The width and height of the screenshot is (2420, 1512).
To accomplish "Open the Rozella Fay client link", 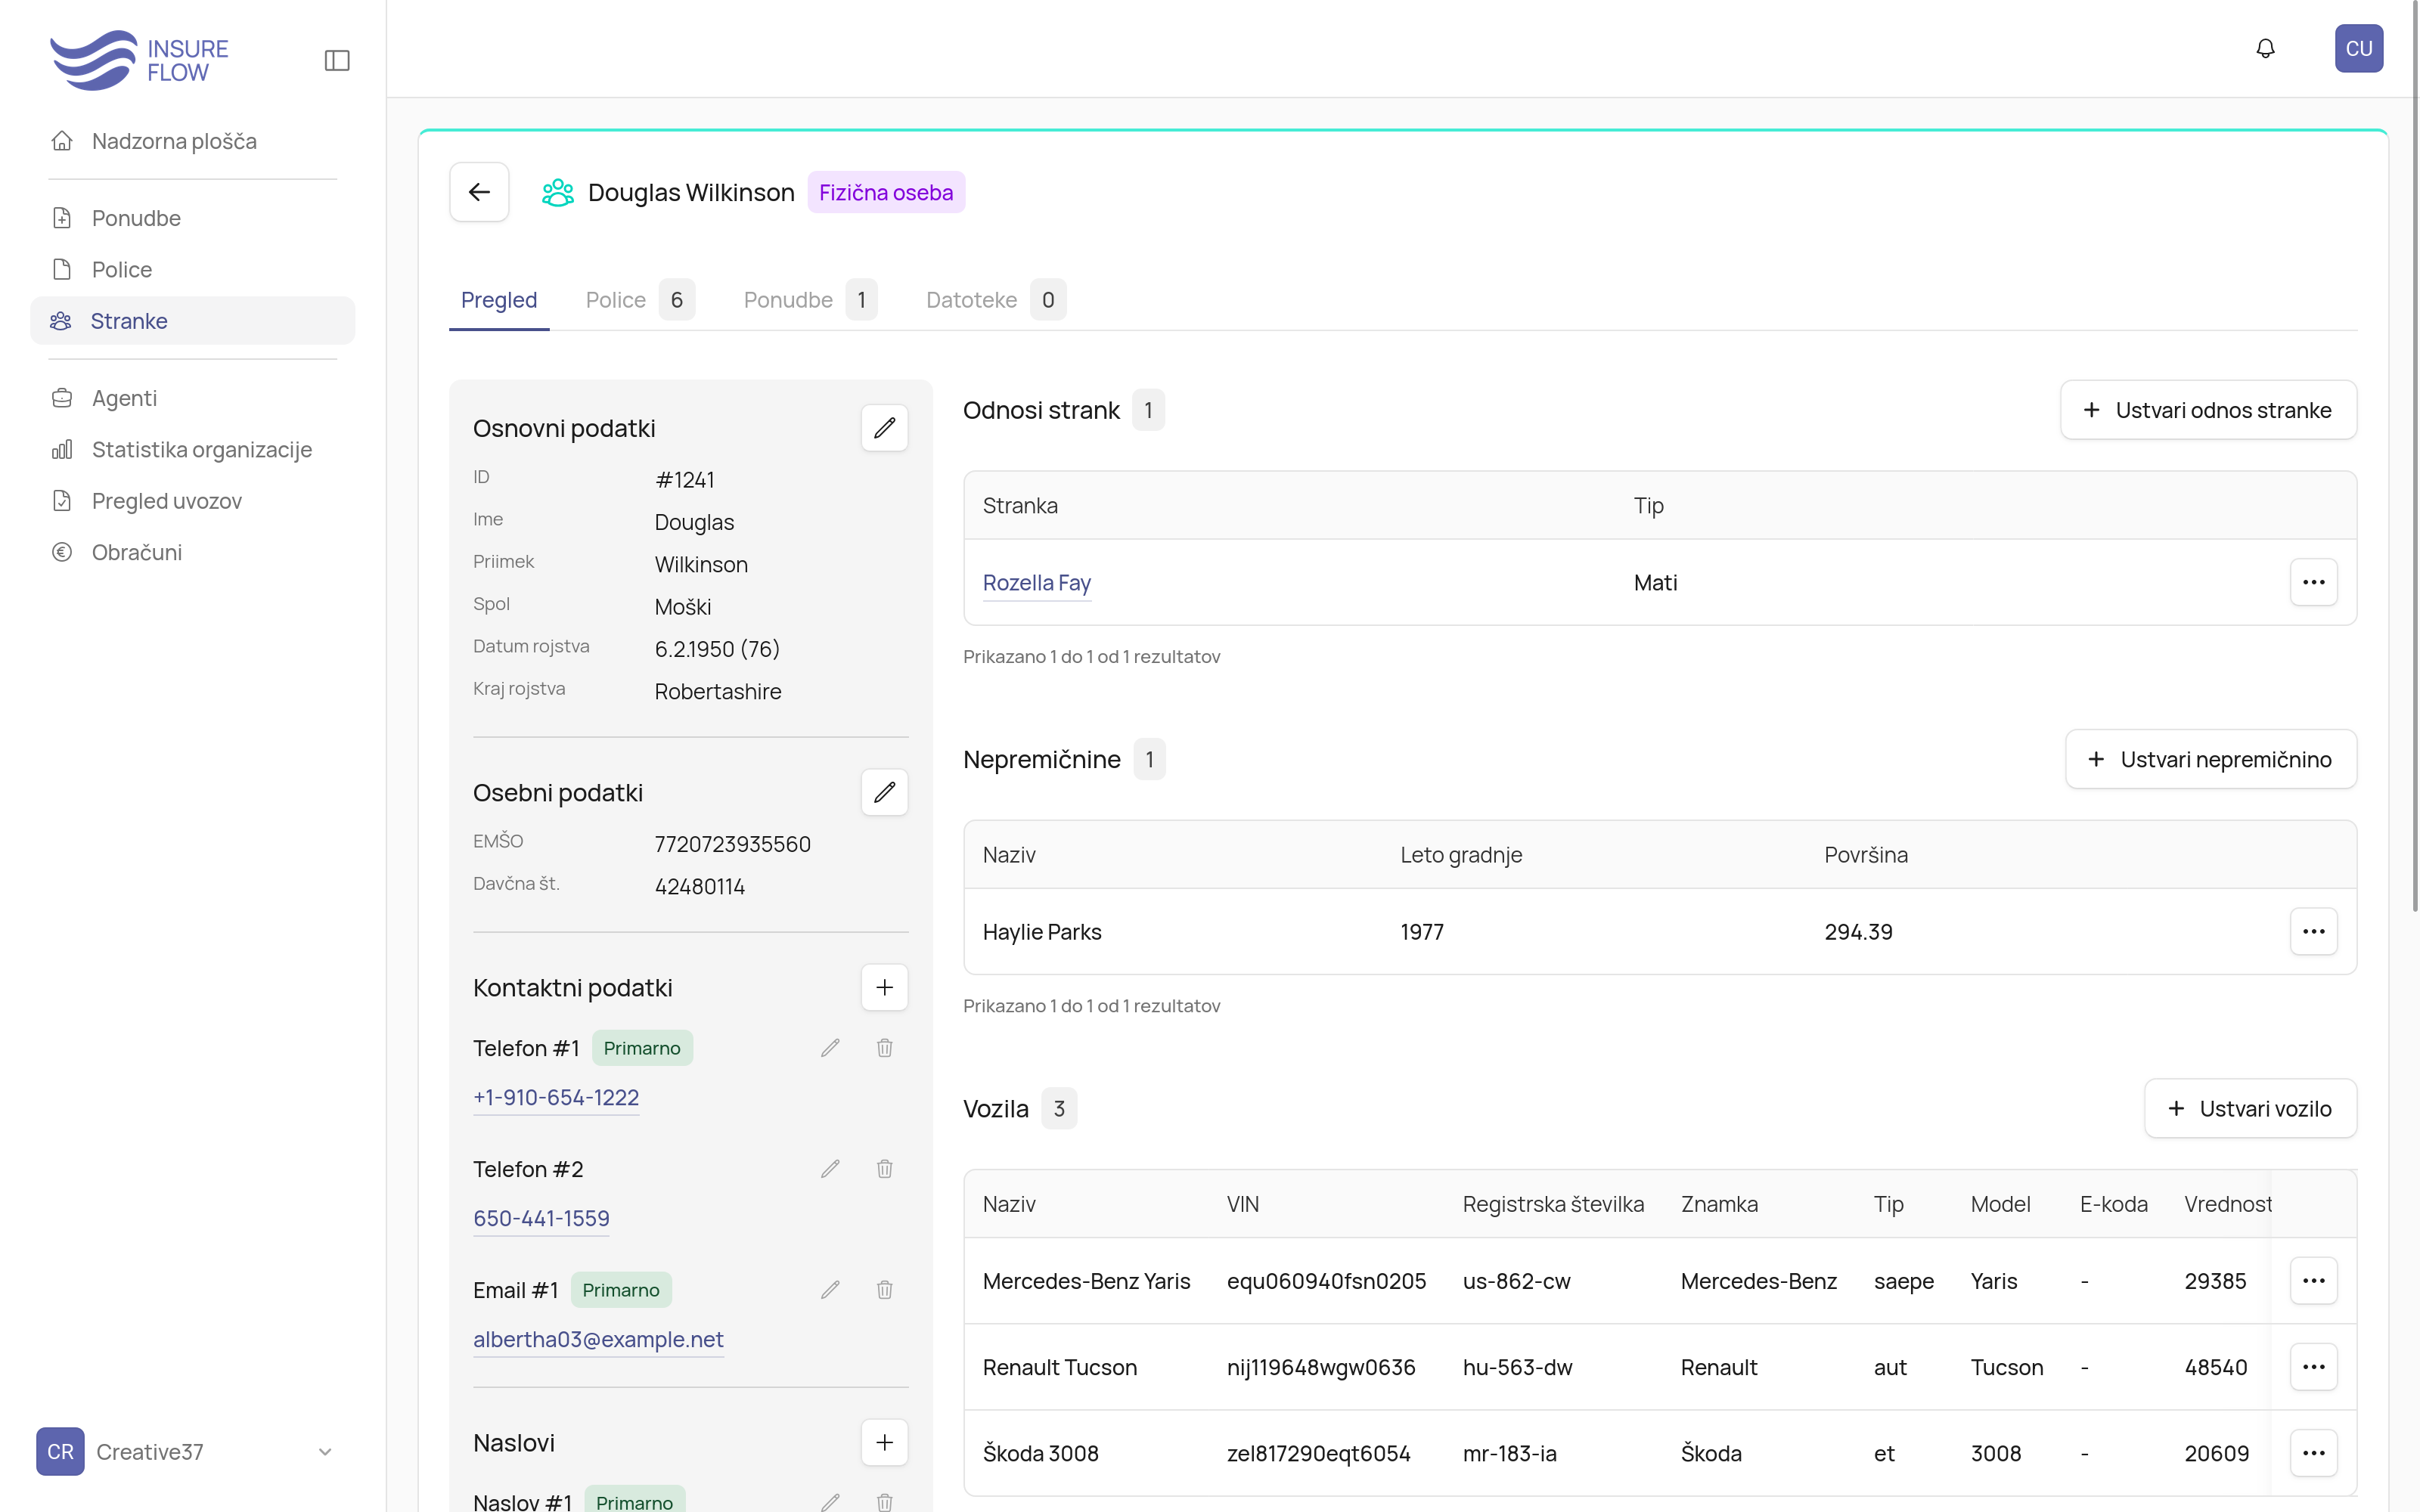I will coord(1036,582).
